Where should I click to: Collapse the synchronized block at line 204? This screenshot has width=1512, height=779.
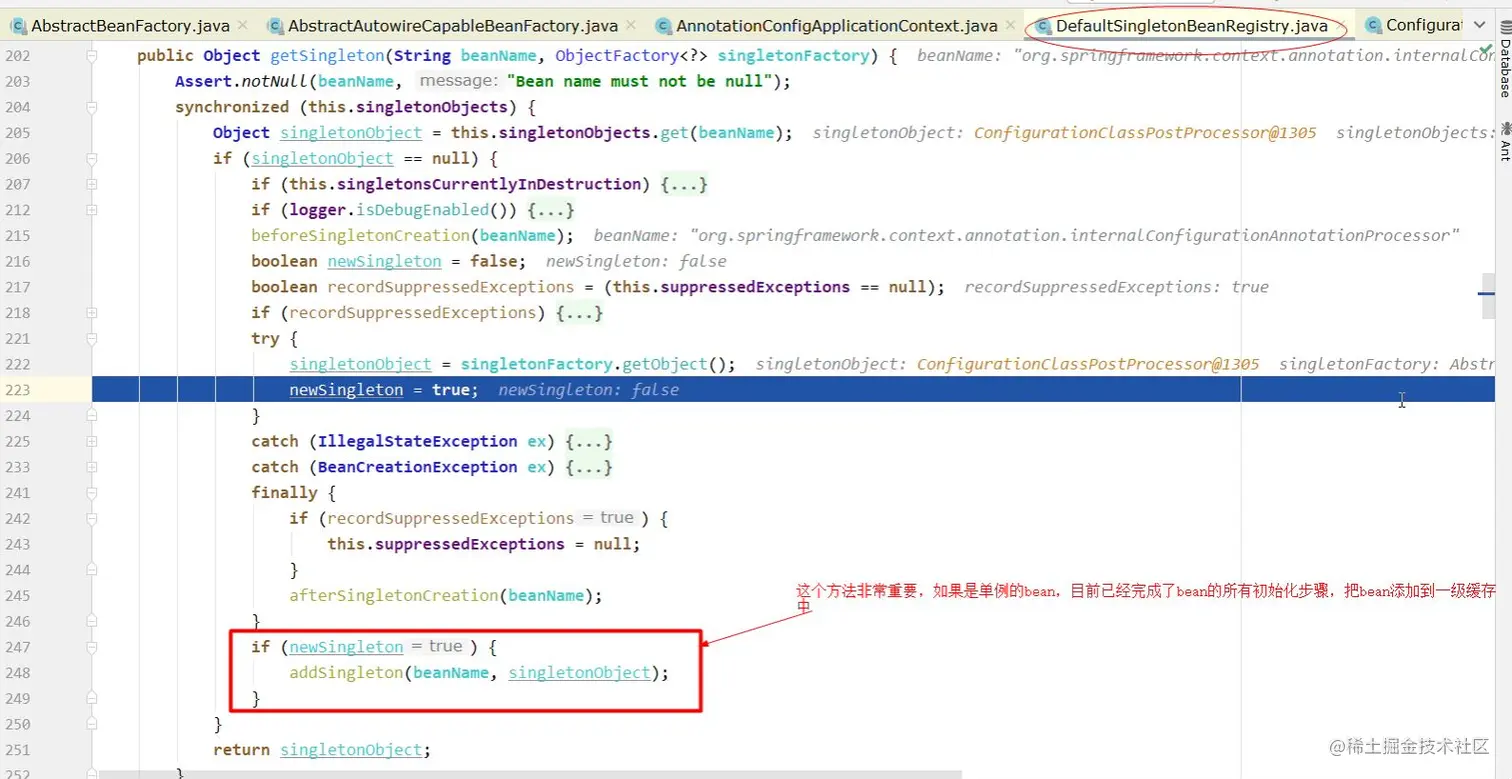pyautogui.click(x=92, y=107)
